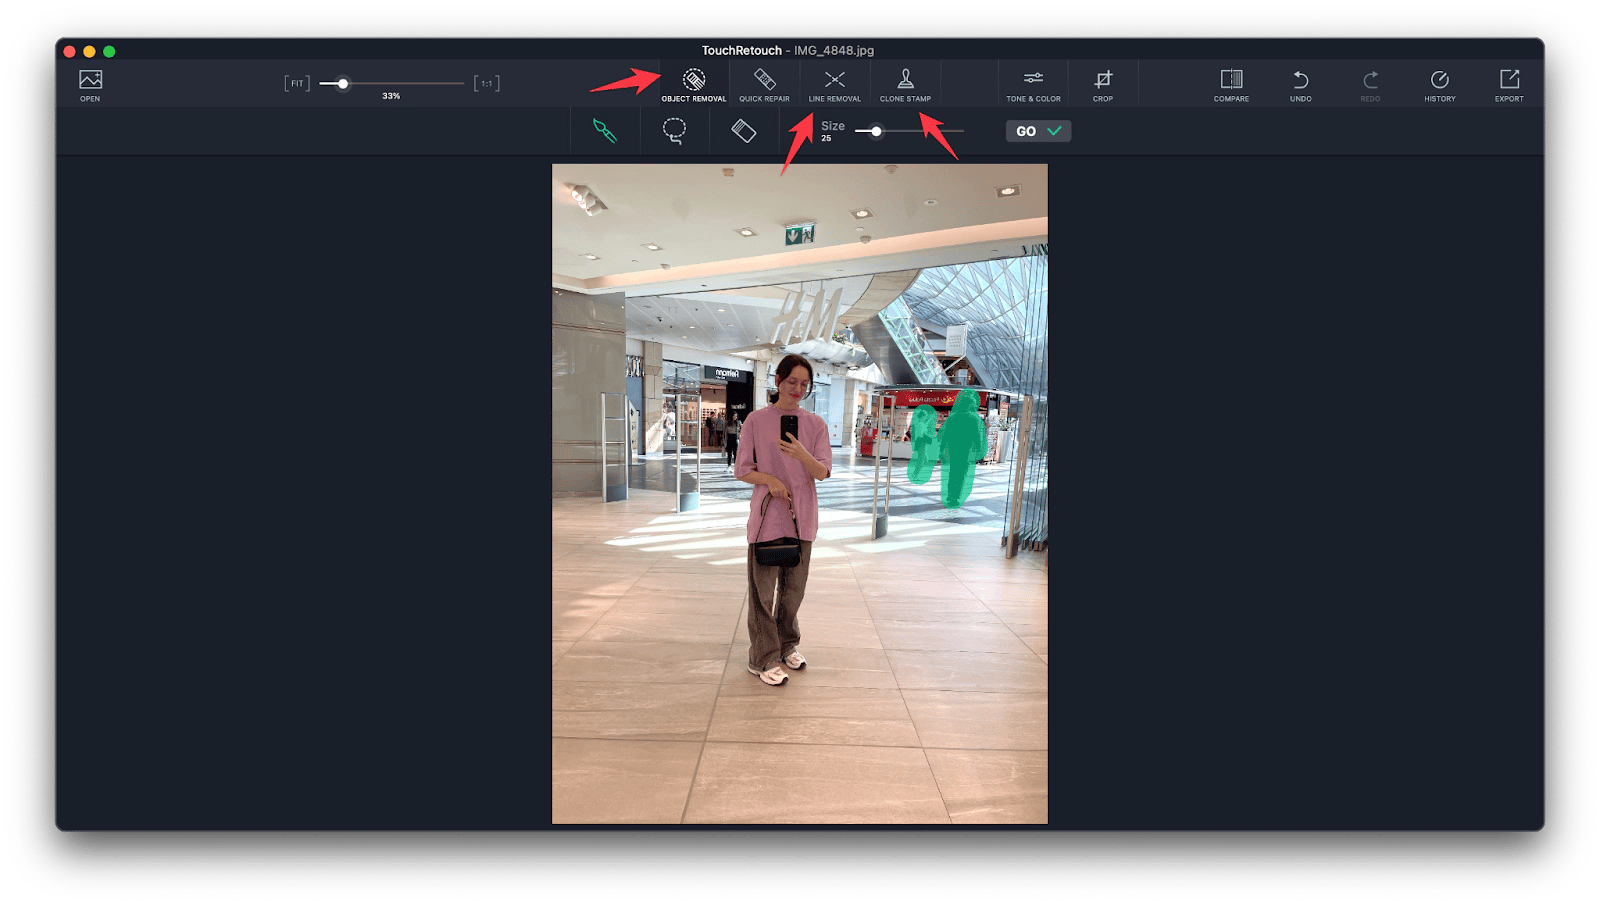
Task: Undo the last action
Action: (1300, 85)
